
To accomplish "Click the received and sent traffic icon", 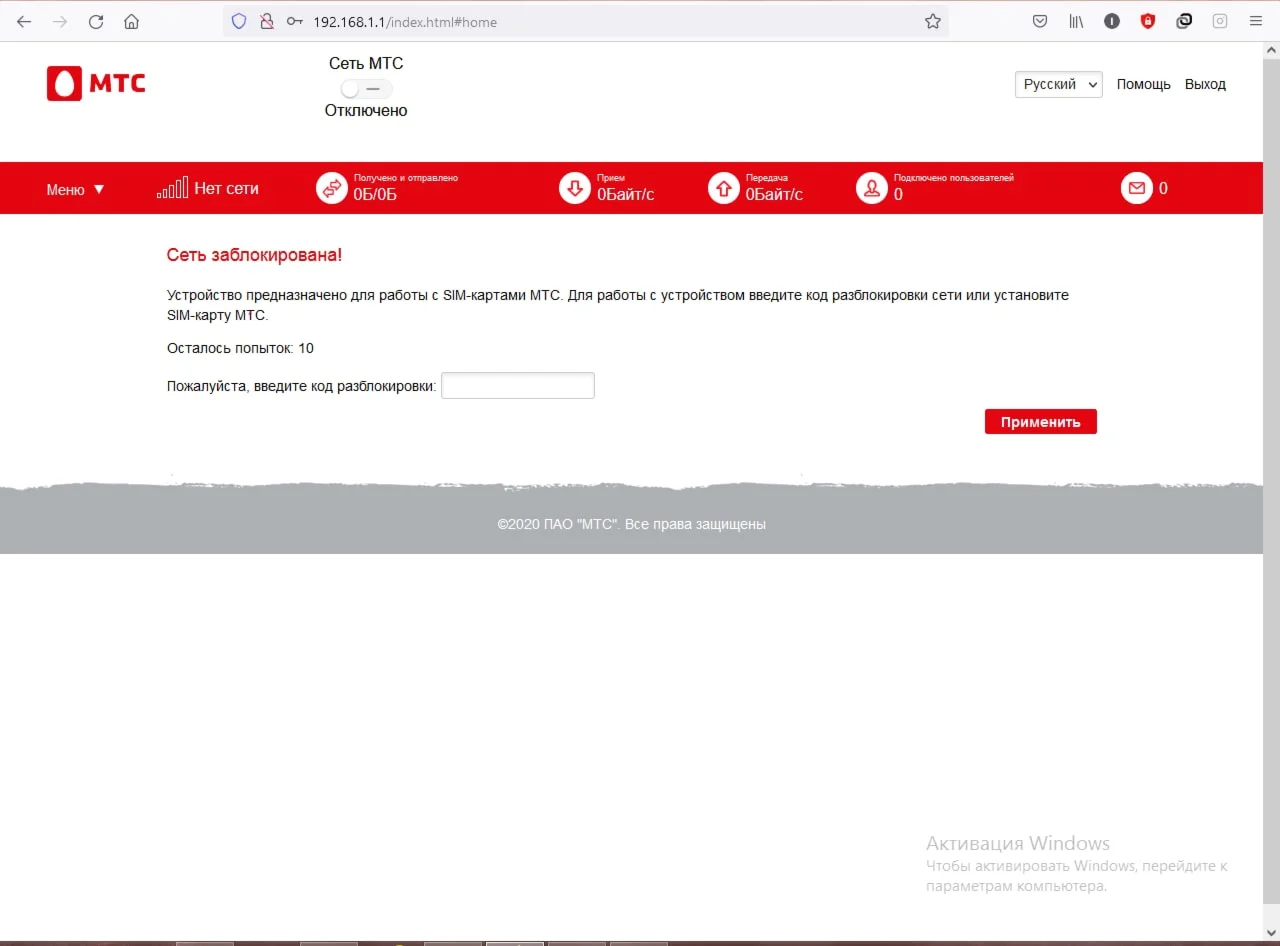I will coord(332,188).
